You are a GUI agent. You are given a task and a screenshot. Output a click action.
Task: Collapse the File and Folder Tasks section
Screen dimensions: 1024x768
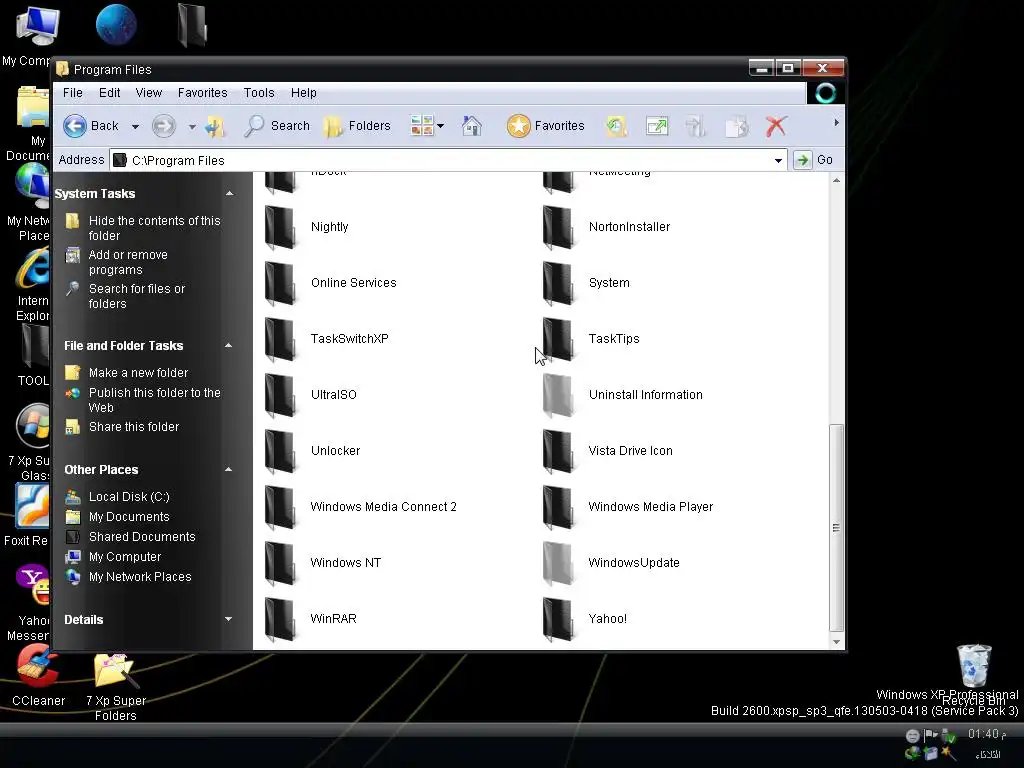tap(229, 345)
